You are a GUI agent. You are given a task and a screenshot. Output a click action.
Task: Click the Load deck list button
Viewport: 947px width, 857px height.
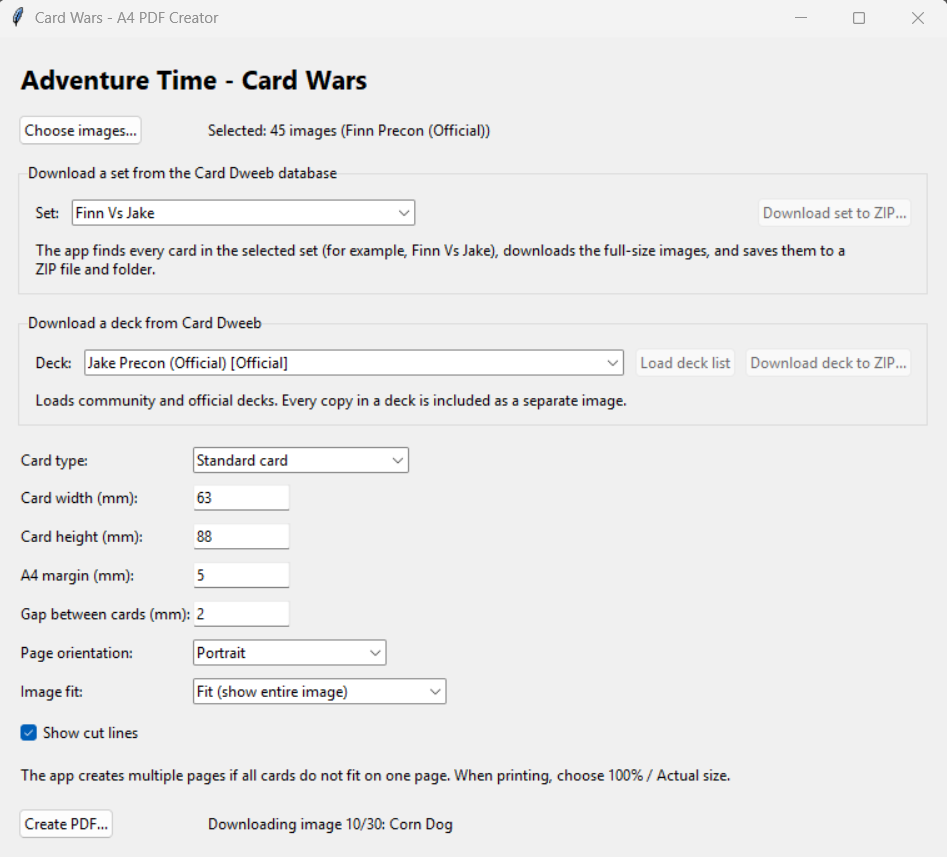coord(685,362)
